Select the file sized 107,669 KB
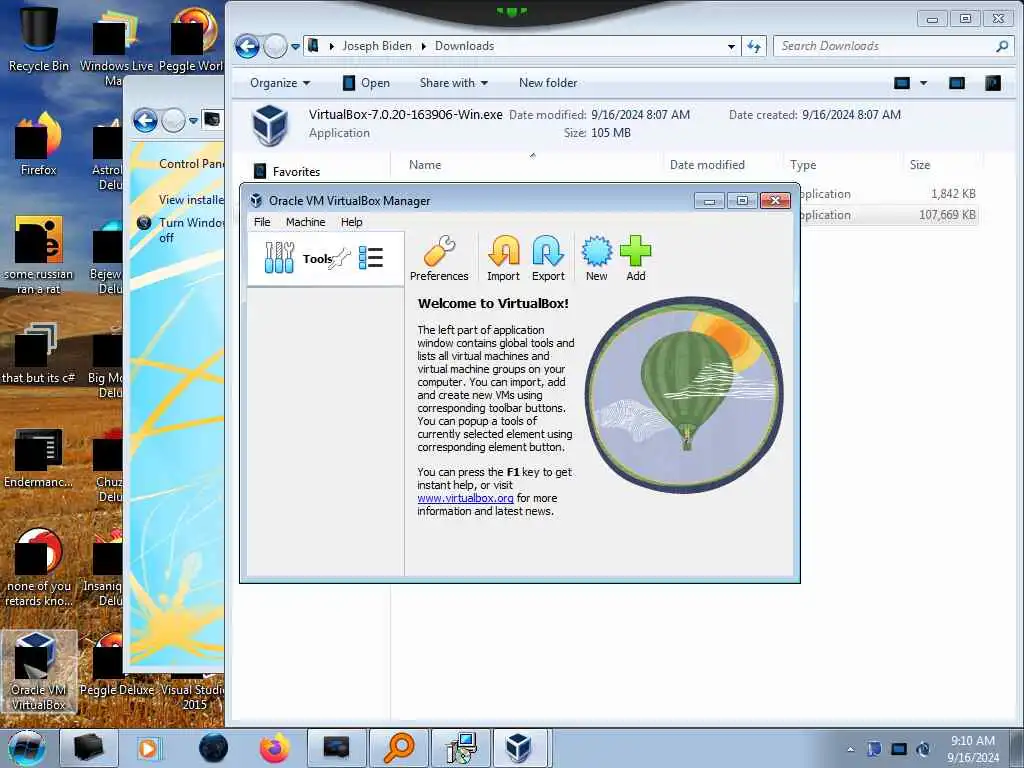This screenshot has width=1024, height=768. [x=889, y=215]
